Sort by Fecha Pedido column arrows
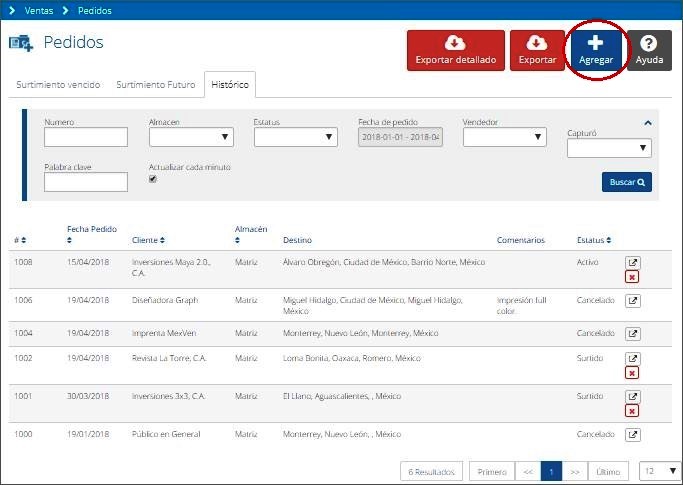This screenshot has width=683, height=485. [69, 240]
